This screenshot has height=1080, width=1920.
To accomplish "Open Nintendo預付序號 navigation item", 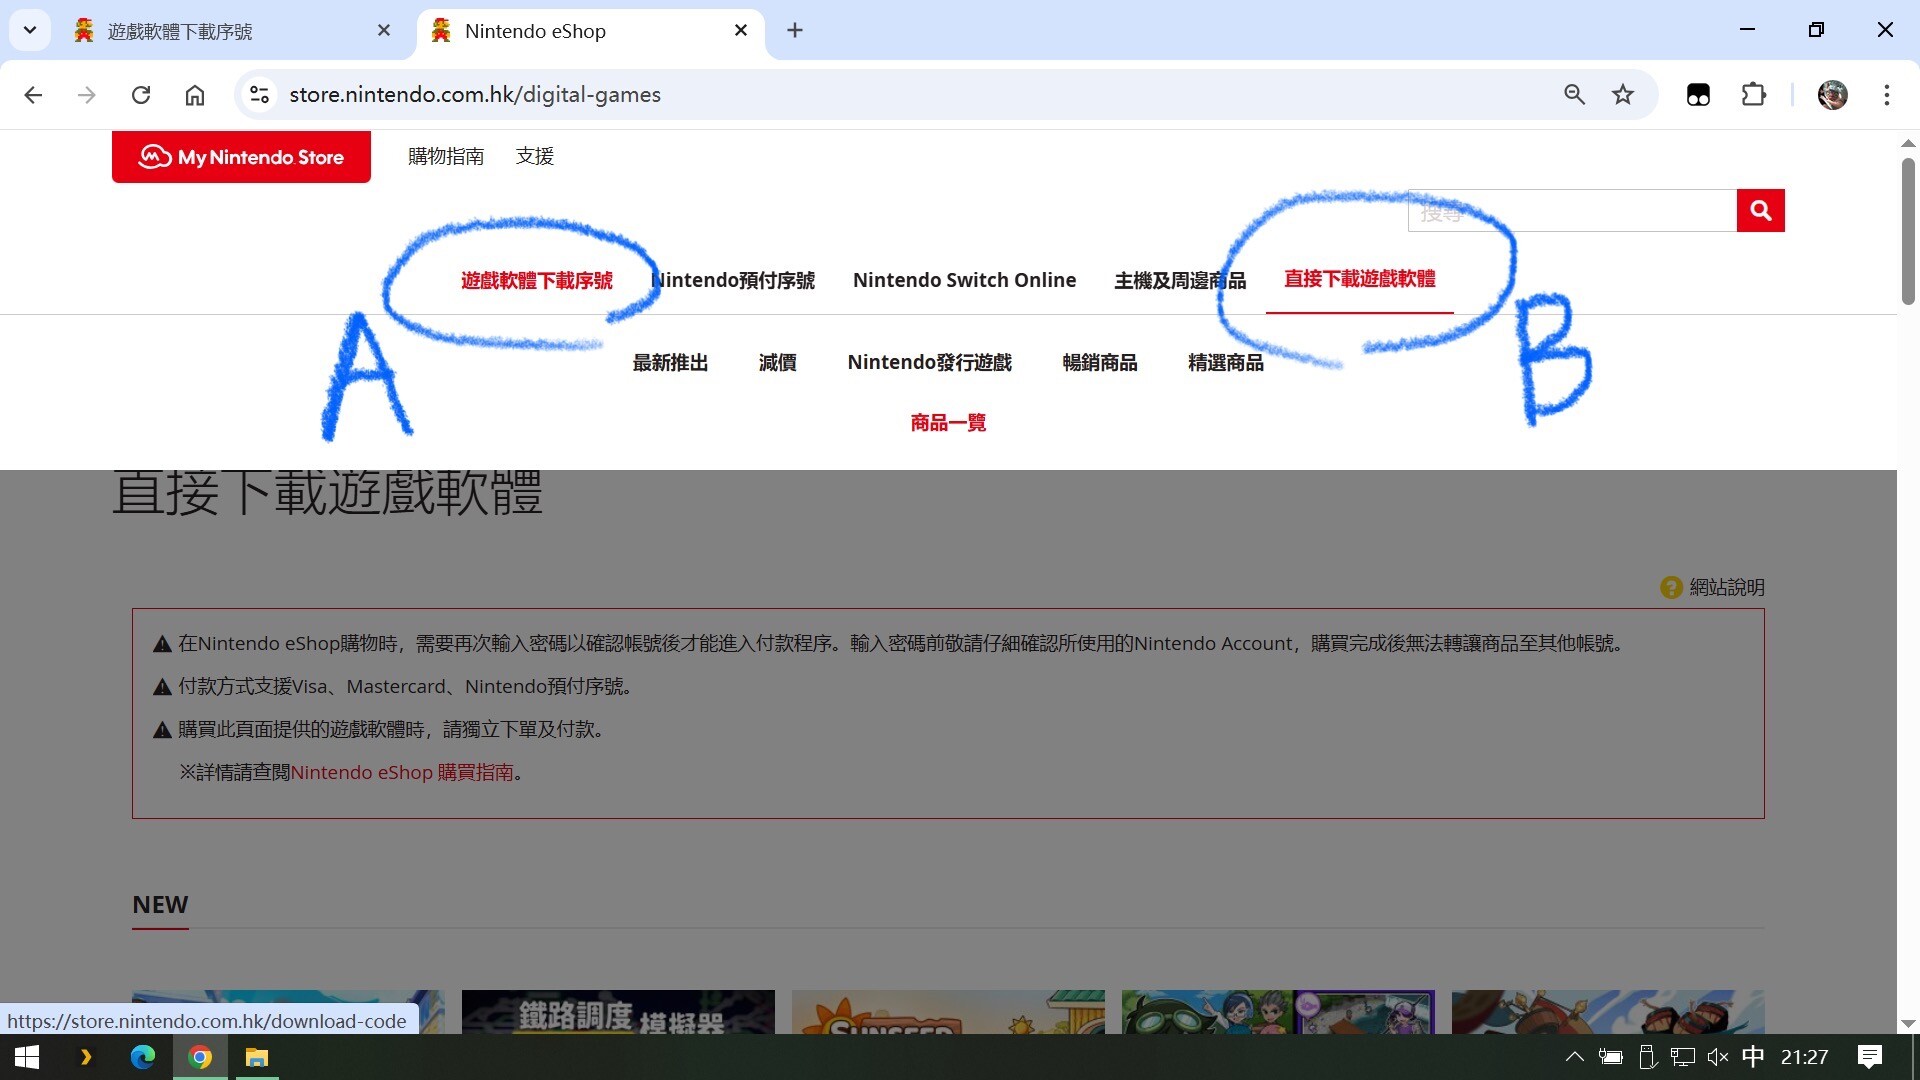I will (x=733, y=281).
